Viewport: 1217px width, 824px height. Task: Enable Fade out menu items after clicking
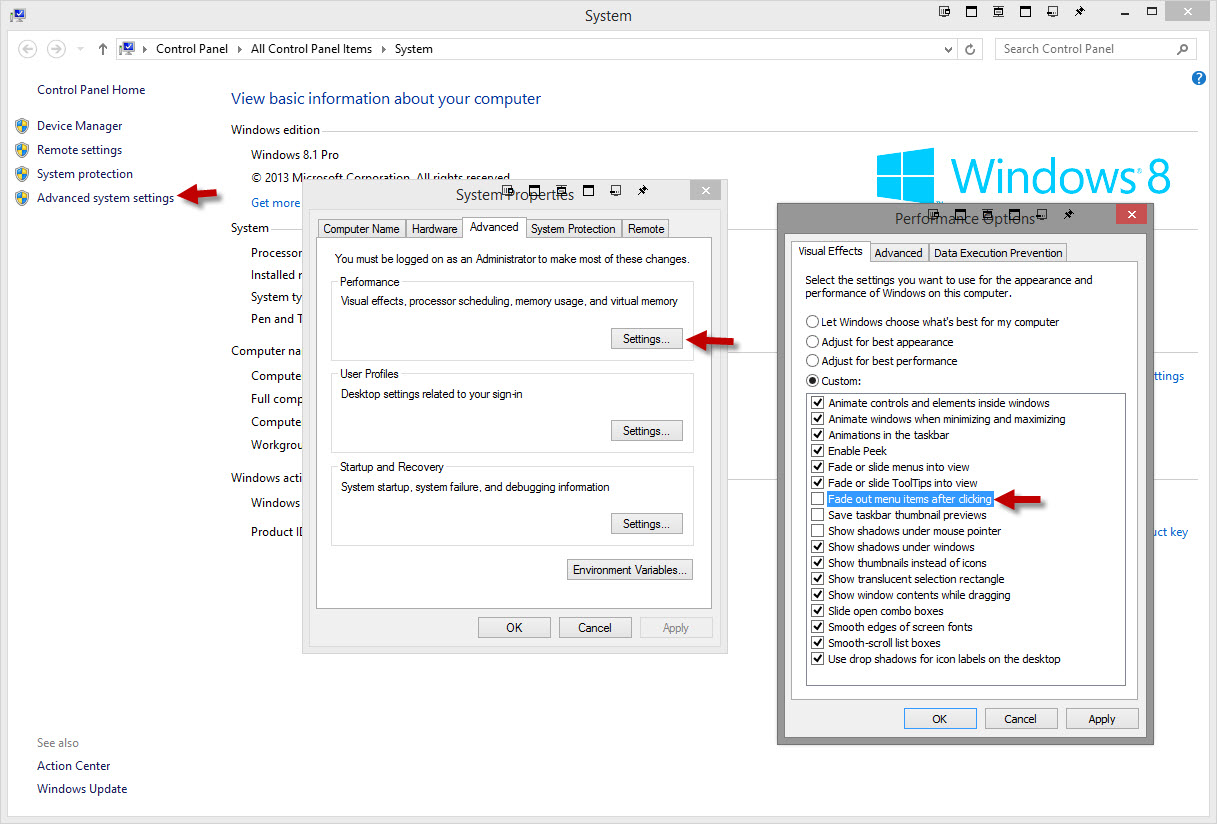(818, 499)
